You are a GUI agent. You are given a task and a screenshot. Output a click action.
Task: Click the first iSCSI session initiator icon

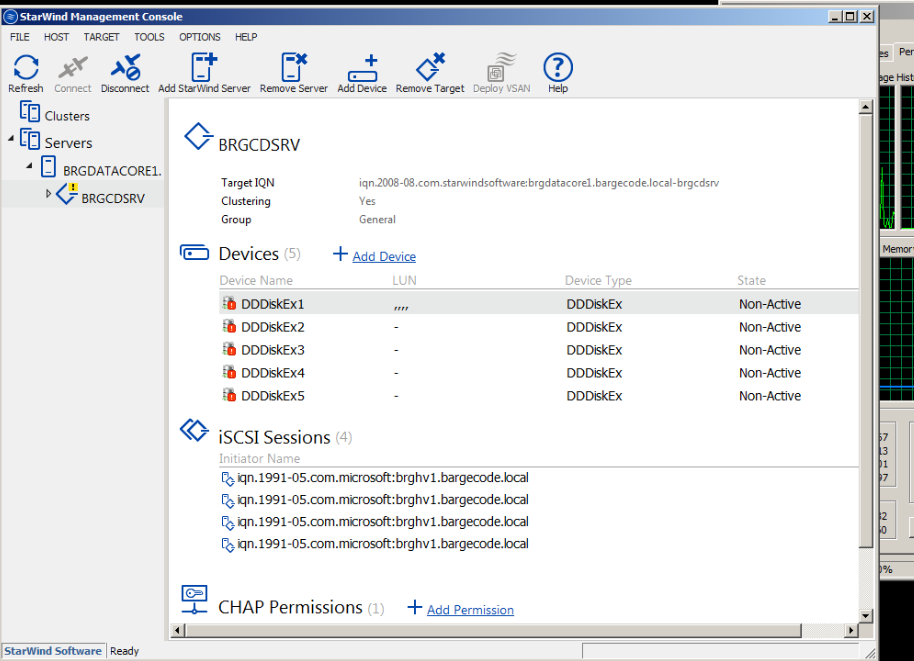pyautogui.click(x=228, y=479)
